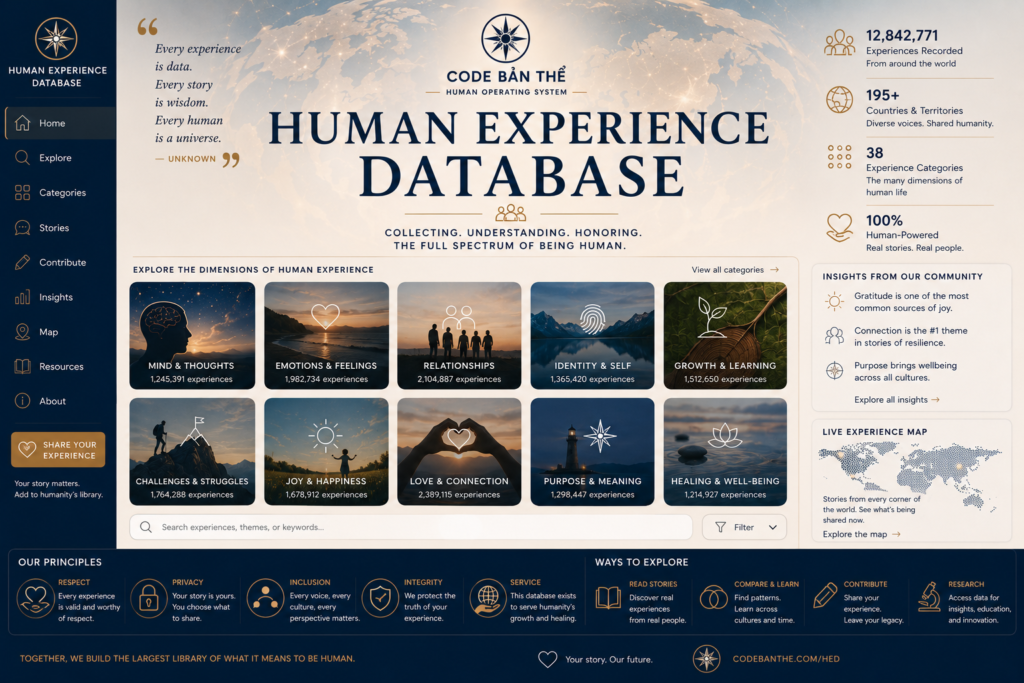1024x683 pixels.
Task: Open the Identity & Self category card
Action: 592,336
